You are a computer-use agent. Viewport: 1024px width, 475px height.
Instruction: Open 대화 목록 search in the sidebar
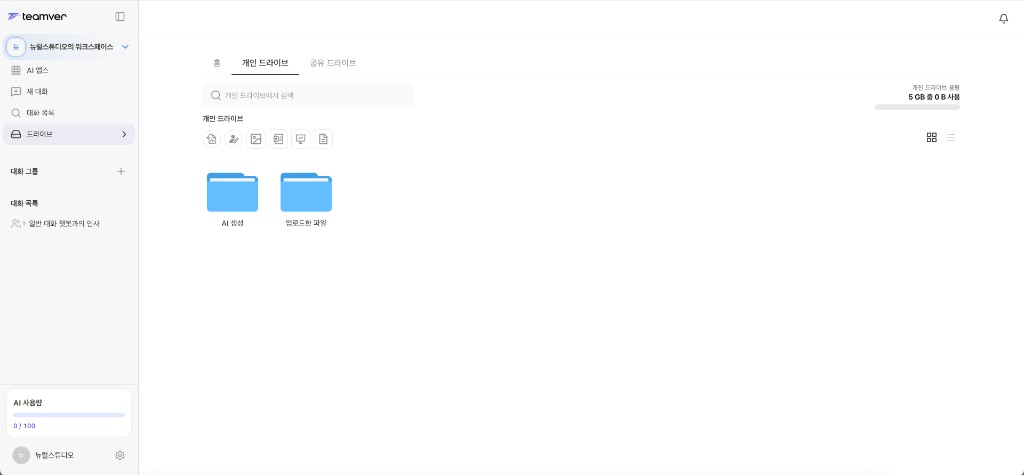pyautogui.click(x=69, y=113)
